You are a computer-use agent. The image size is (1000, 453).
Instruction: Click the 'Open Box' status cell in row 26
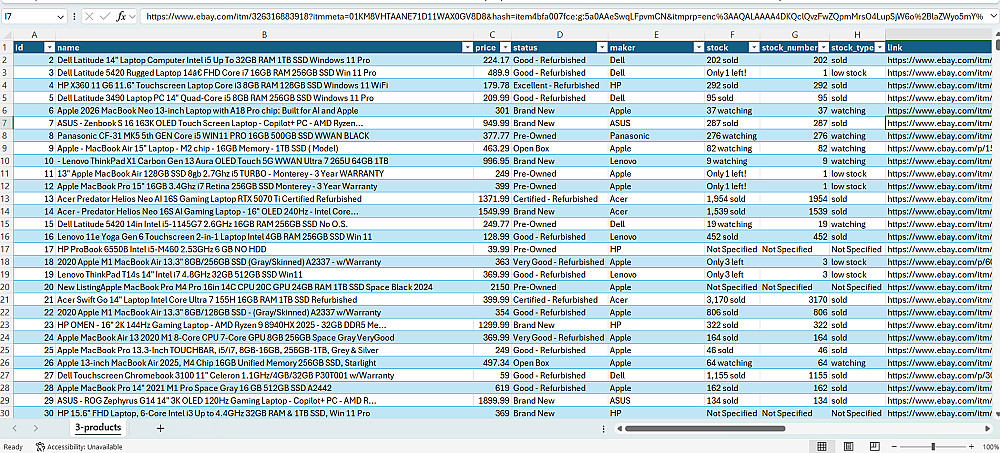coord(559,363)
